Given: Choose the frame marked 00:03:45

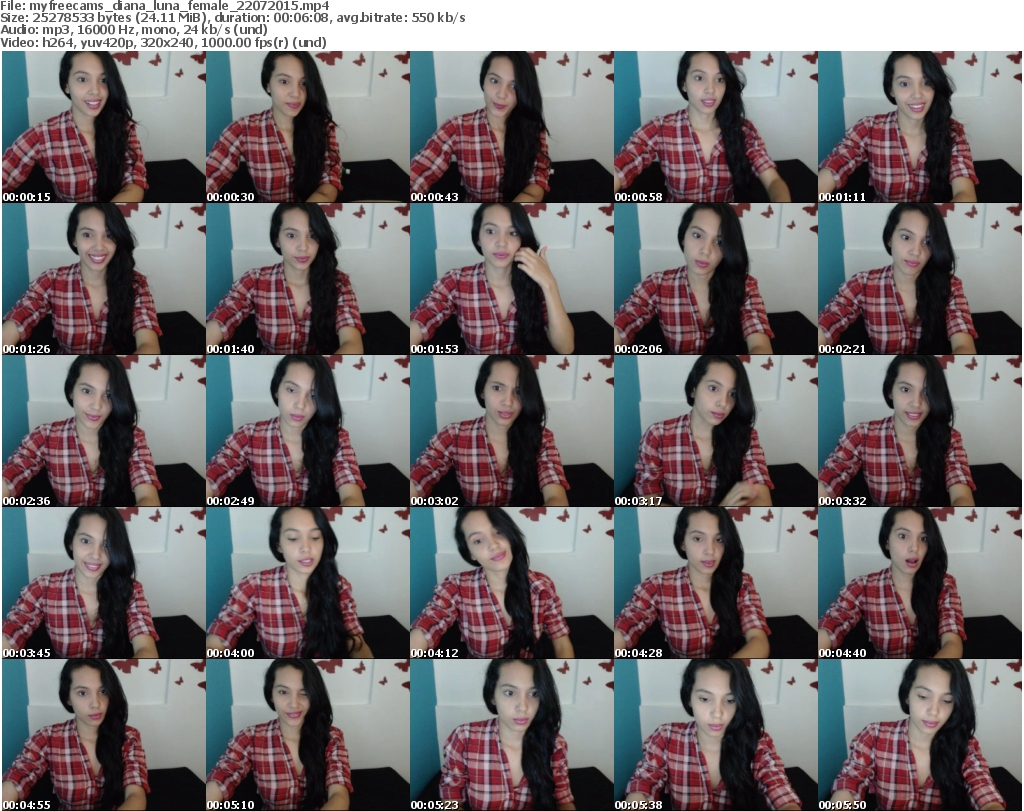Looking at the screenshot, I should tap(103, 583).
